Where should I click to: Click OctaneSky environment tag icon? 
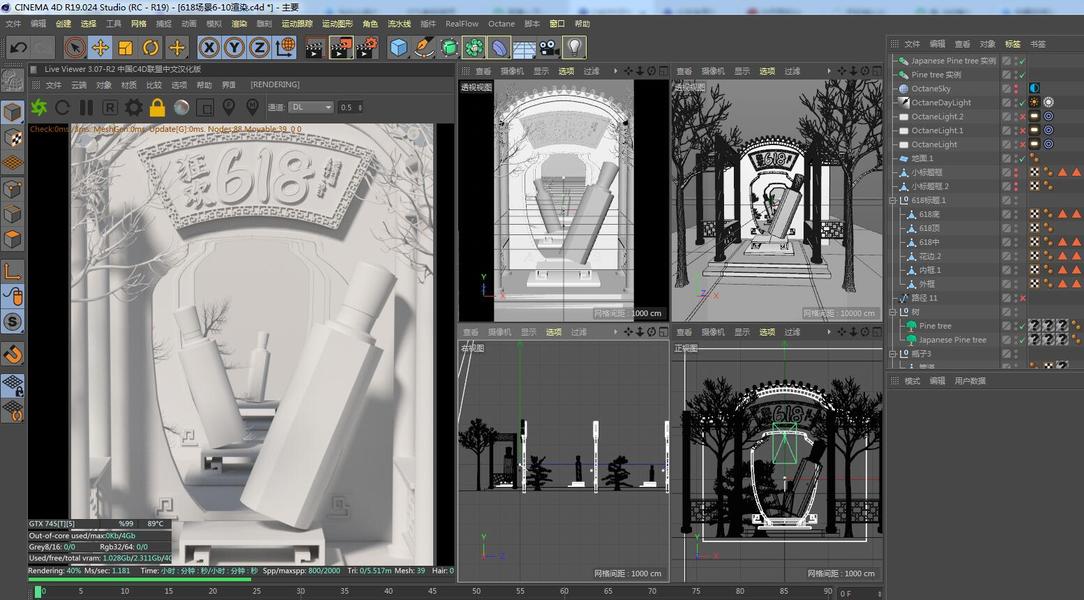(x=1034, y=88)
